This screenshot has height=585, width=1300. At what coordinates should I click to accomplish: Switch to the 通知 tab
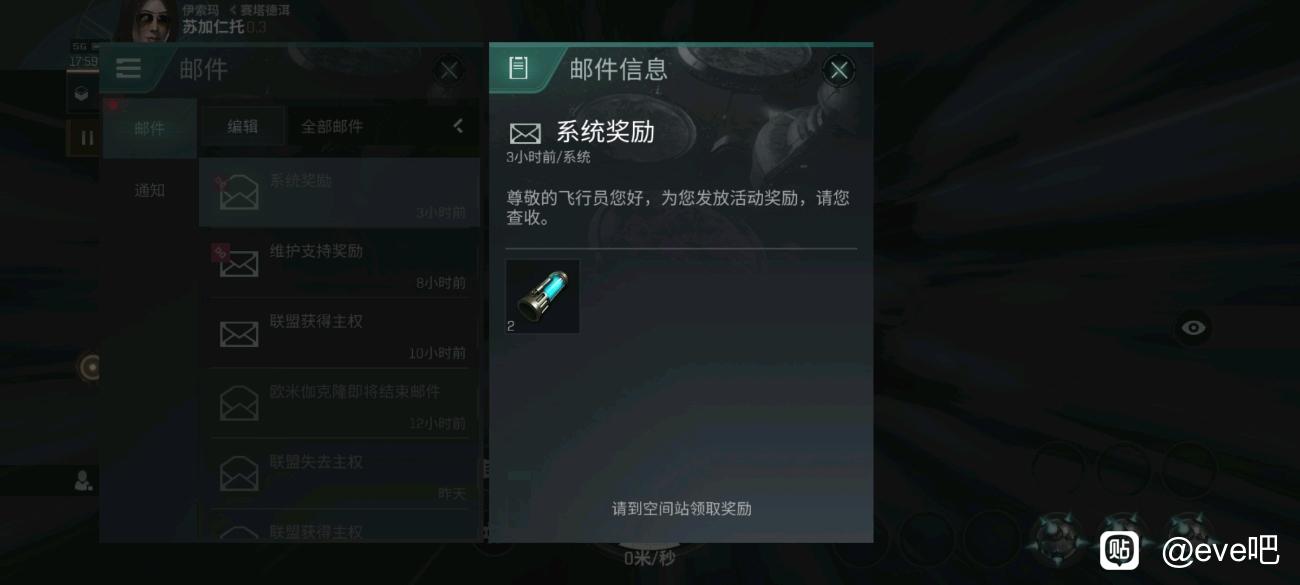pos(150,190)
